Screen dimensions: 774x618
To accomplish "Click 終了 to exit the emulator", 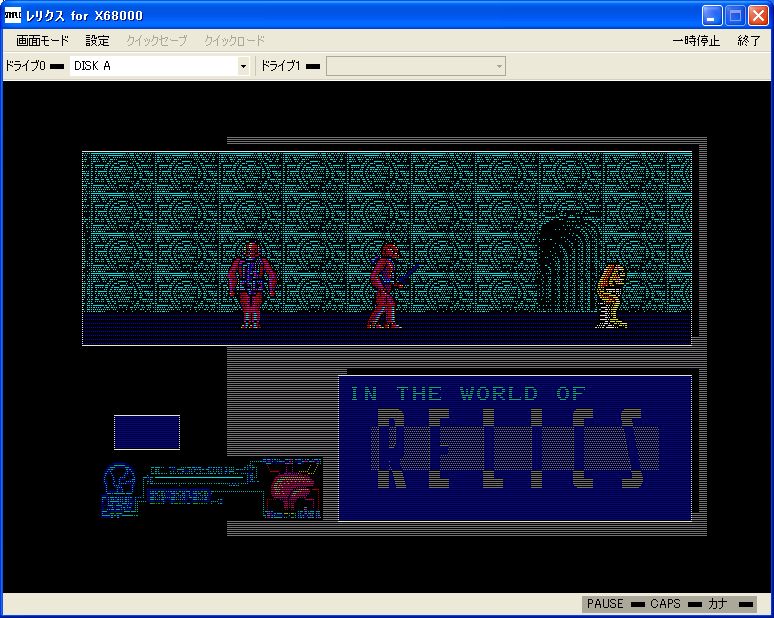I will (749, 40).
